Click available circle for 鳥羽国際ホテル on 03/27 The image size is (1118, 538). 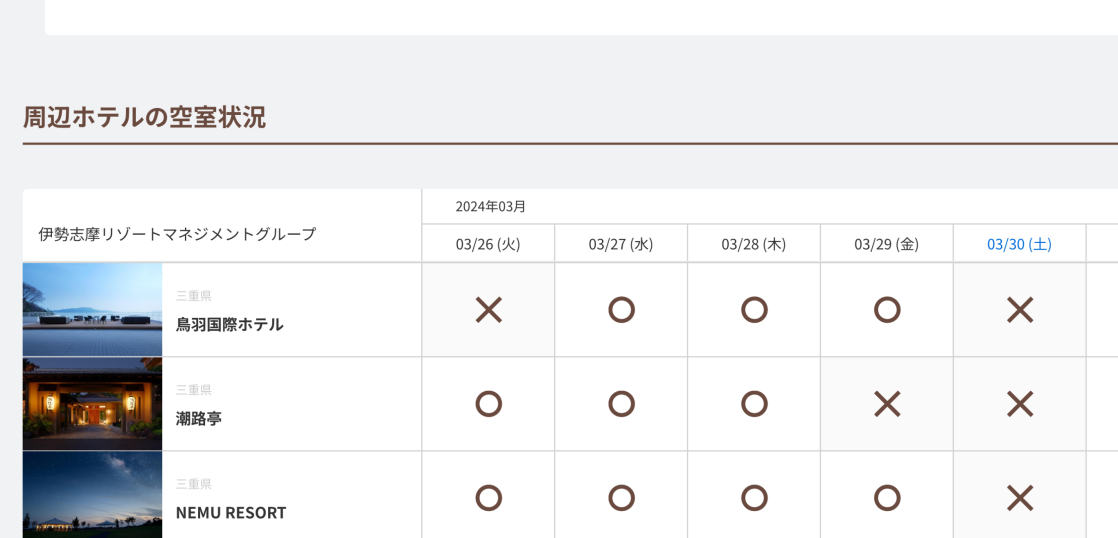point(621,310)
